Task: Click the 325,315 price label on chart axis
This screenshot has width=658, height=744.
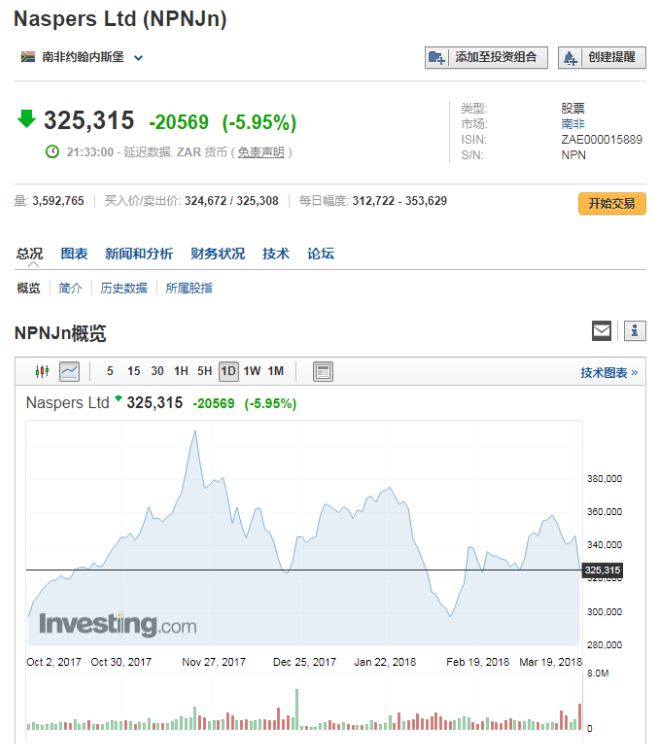Action: pos(602,570)
